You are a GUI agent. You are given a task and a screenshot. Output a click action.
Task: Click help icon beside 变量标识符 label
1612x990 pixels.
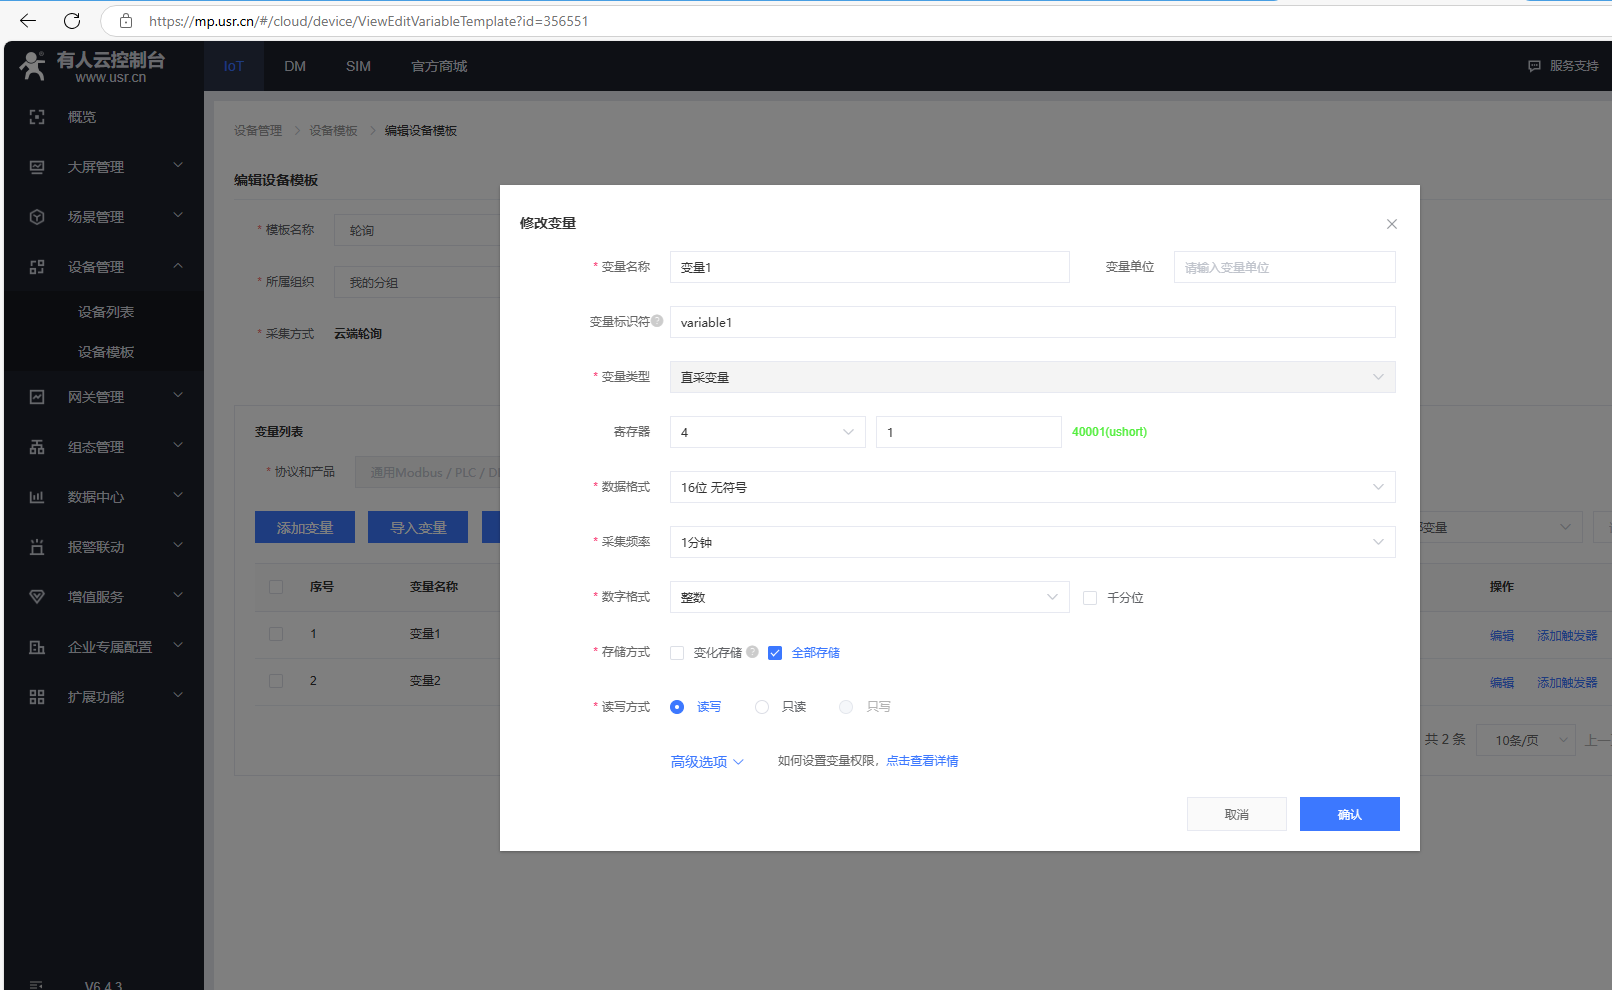[x=657, y=321]
